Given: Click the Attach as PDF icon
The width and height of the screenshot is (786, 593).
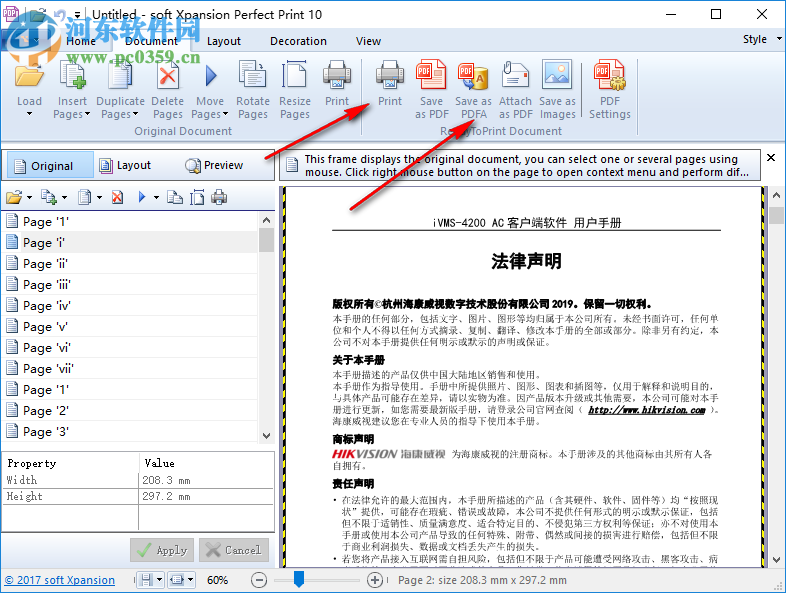Looking at the screenshot, I should tap(515, 76).
